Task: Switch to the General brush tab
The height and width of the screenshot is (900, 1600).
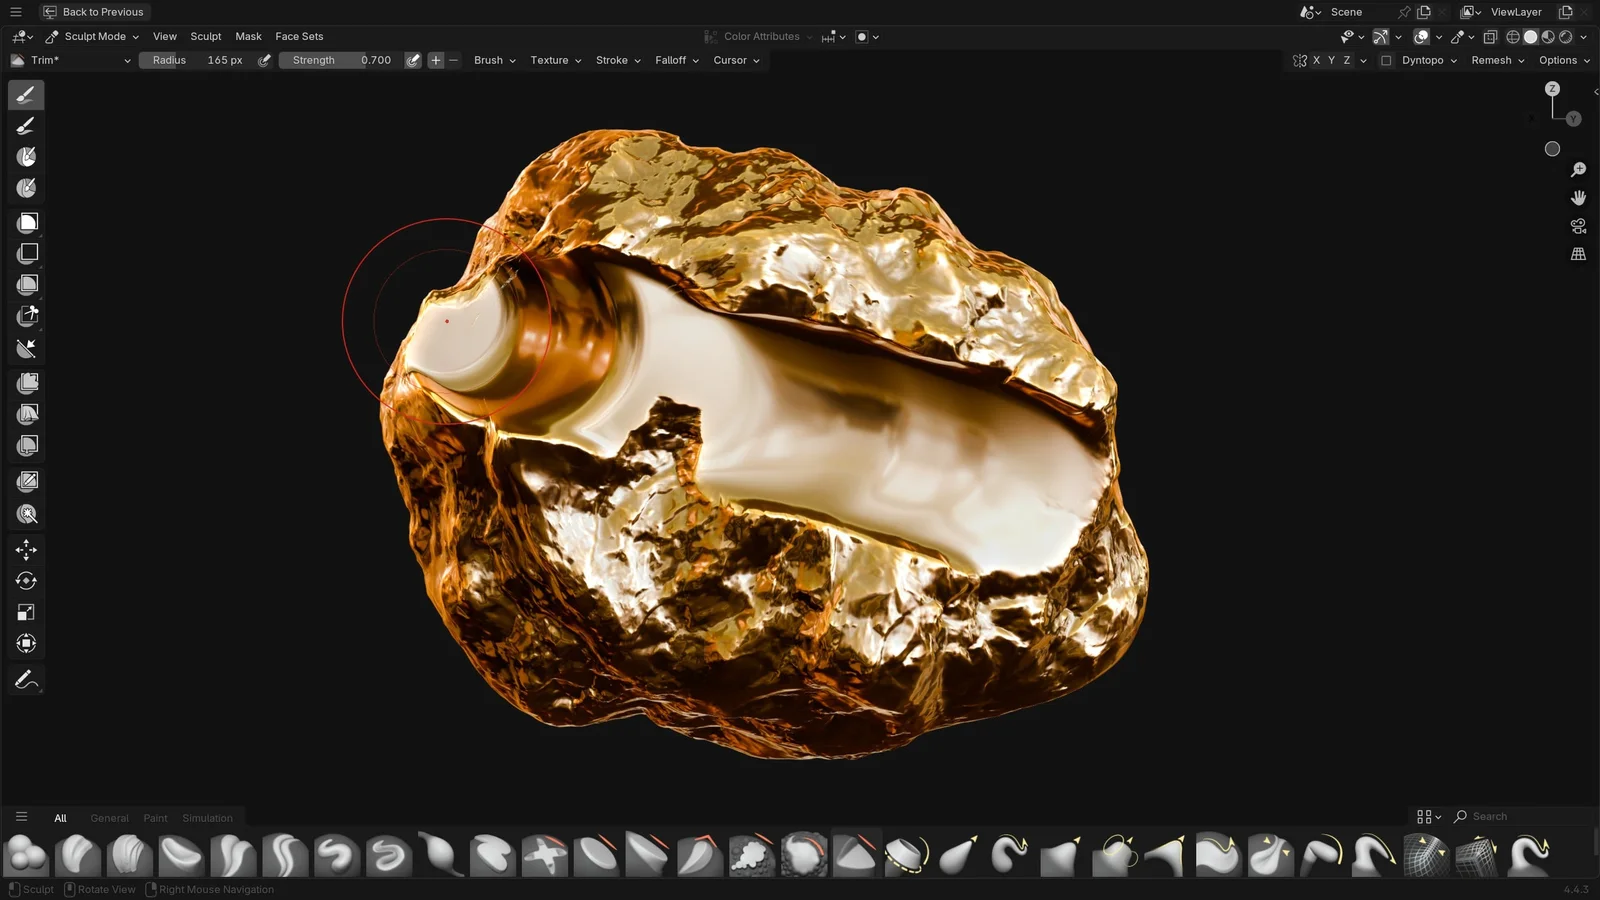Action: 109,818
